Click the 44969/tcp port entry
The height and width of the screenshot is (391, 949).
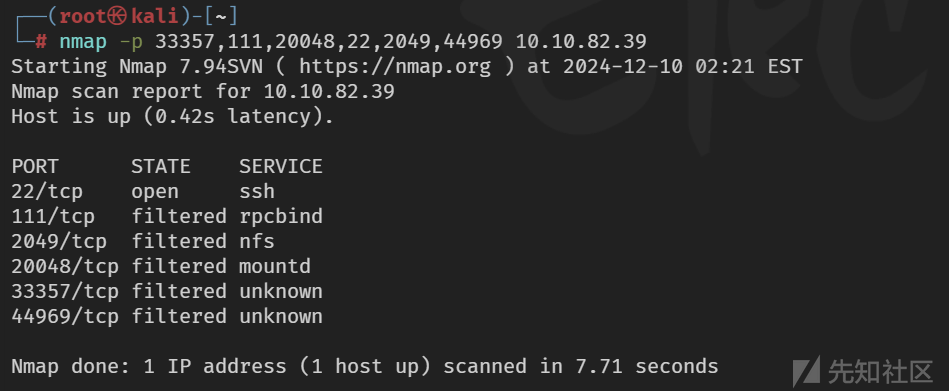point(65,317)
